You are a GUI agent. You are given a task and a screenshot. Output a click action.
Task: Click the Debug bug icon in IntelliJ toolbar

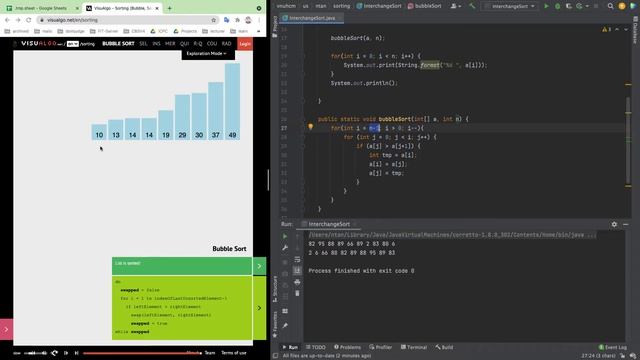(558, 6)
